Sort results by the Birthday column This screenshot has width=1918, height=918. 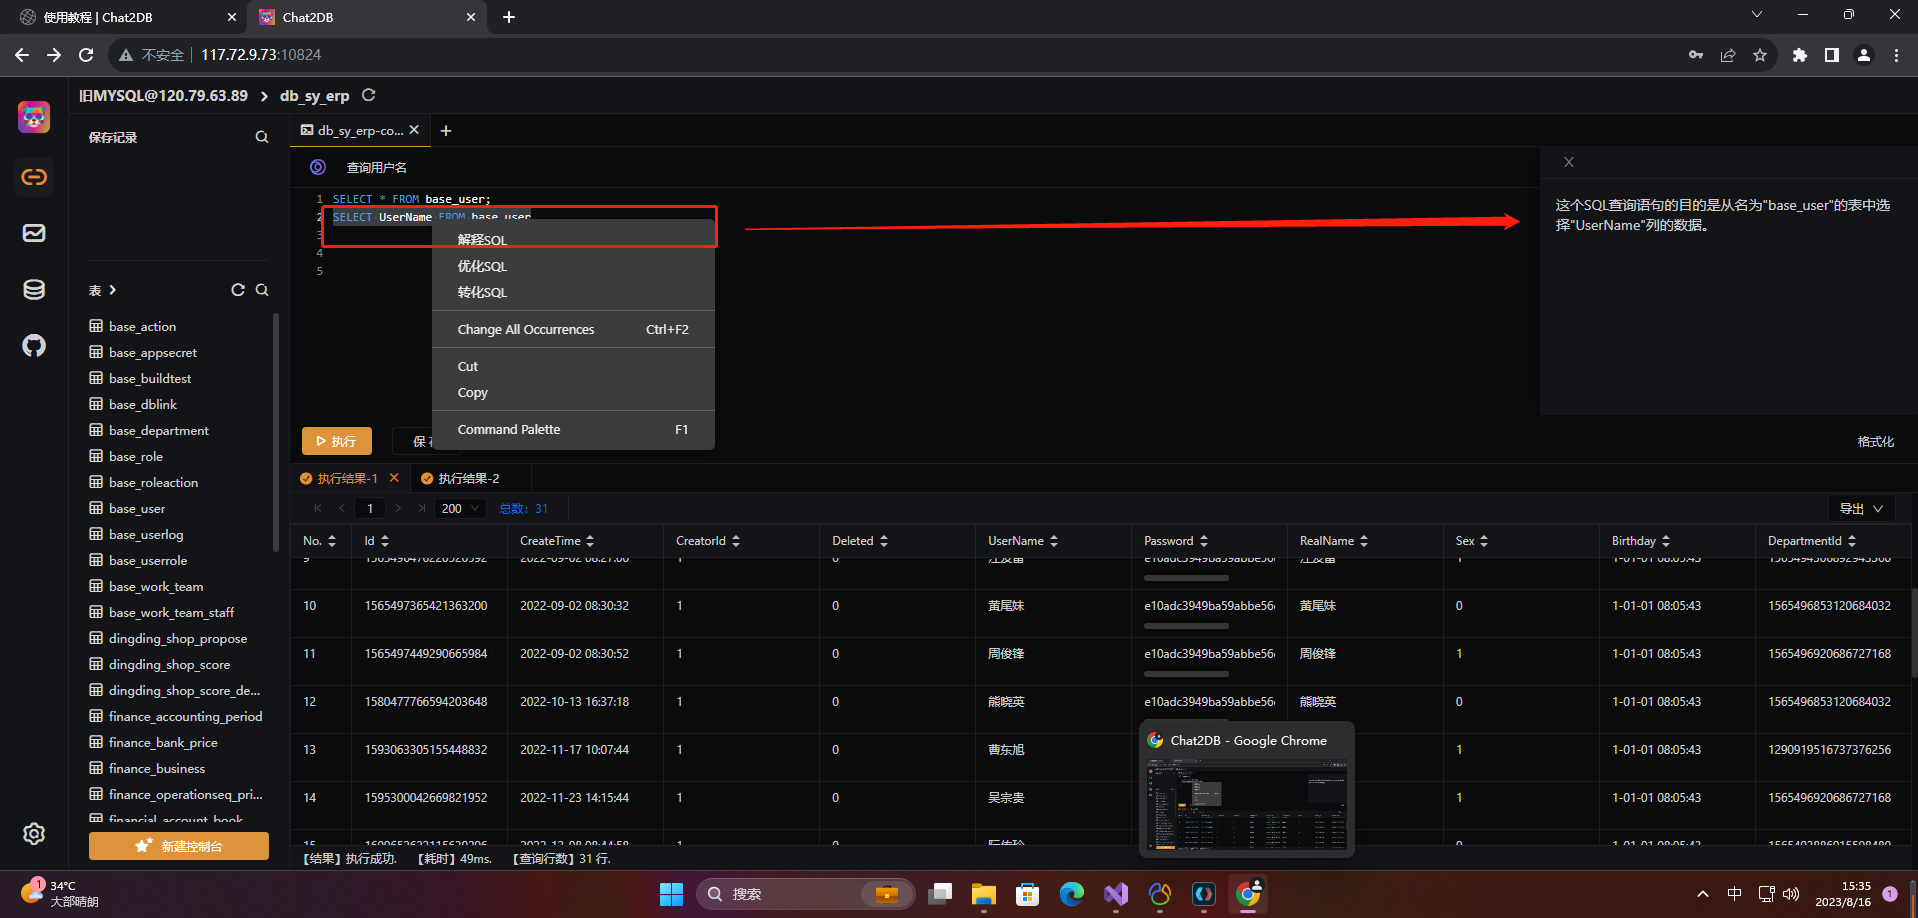pos(1666,541)
